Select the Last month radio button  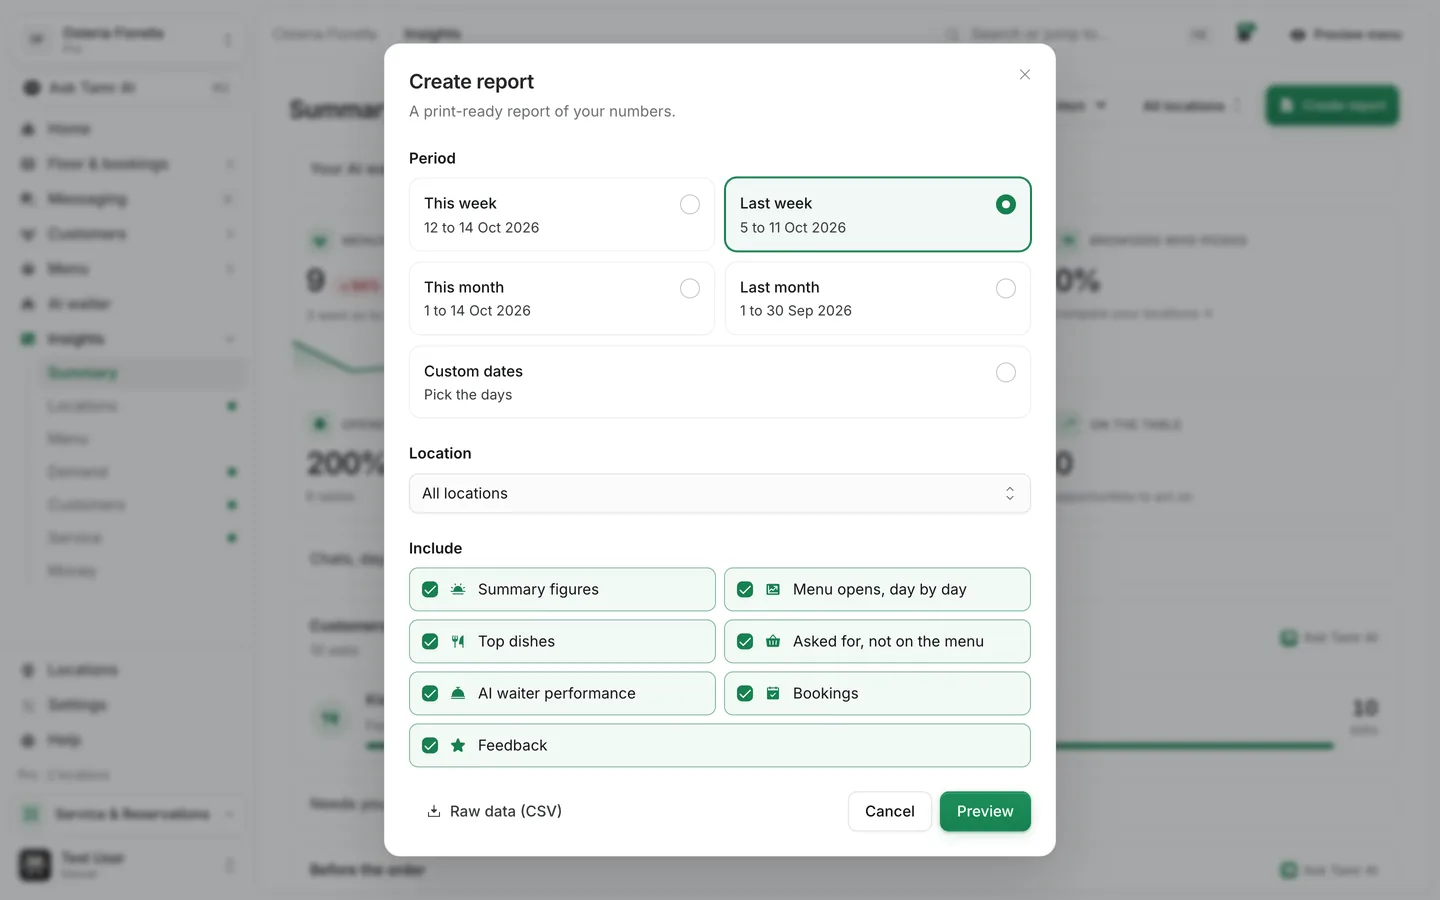[x=1006, y=288]
